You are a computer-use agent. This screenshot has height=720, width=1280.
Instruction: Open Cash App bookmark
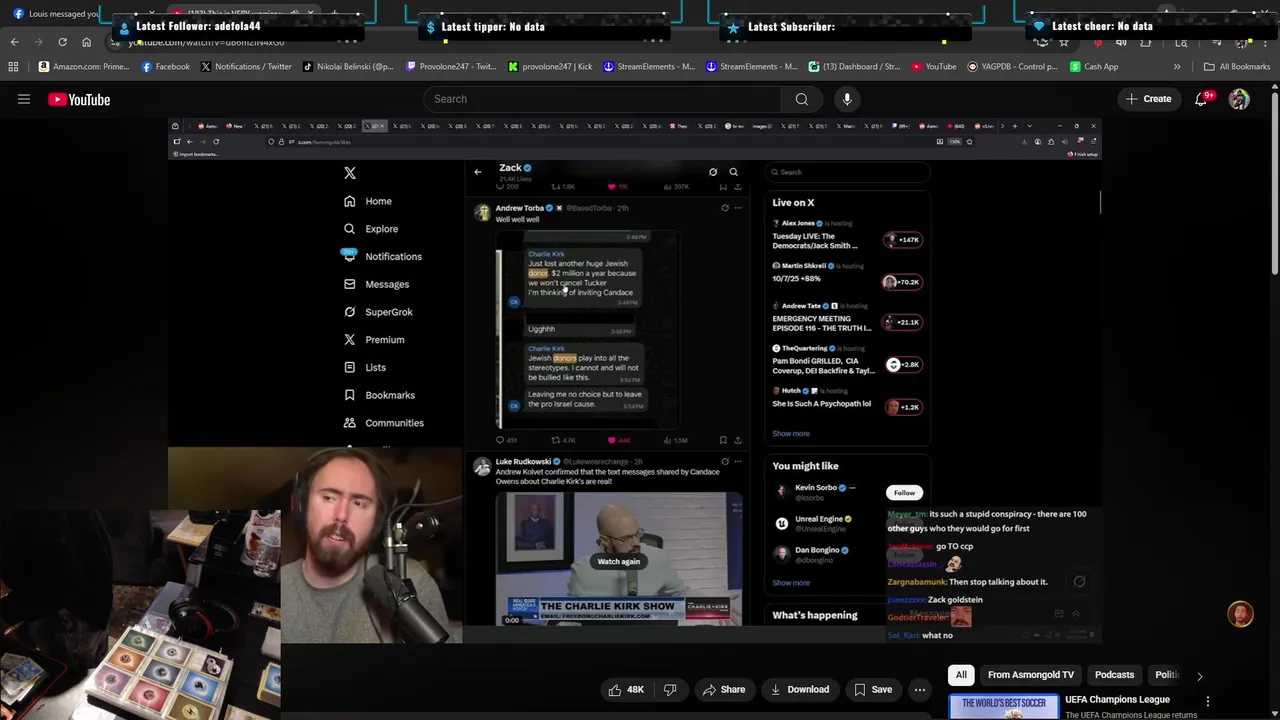click(1094, 67)
